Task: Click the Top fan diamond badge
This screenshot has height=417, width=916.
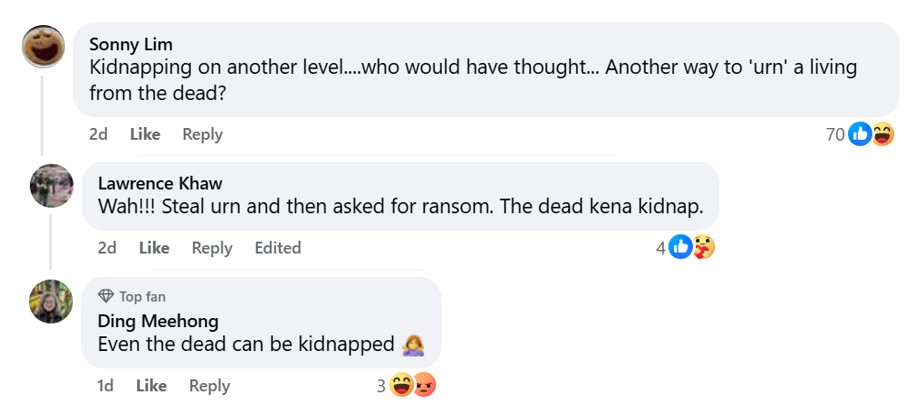Action: tap(106, 297)
